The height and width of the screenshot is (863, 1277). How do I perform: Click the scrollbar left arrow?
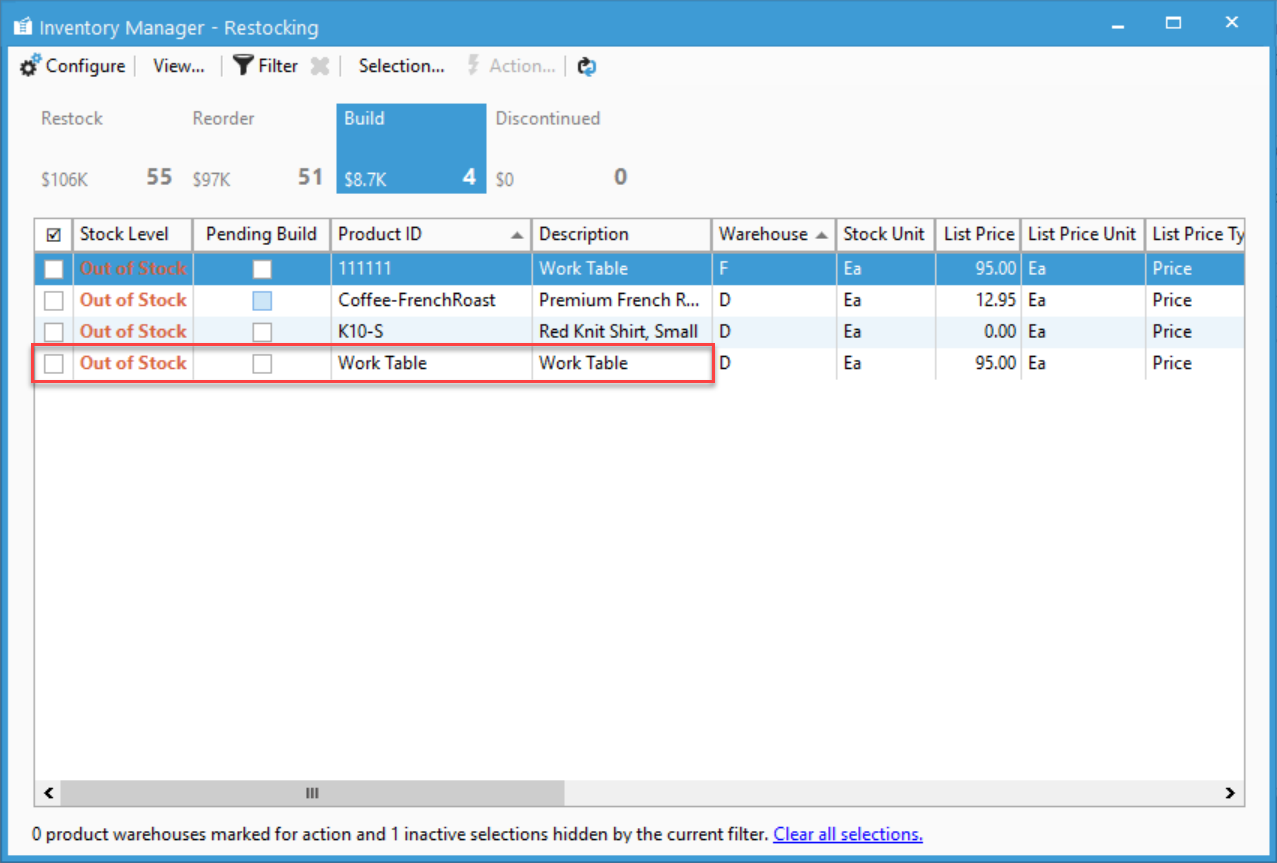(47, 793)
